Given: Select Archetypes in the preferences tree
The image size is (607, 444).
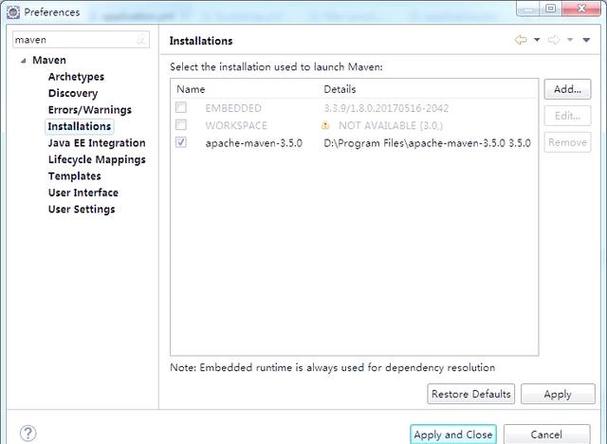Looking at the screenshot, I should click(x=76, y=77).
